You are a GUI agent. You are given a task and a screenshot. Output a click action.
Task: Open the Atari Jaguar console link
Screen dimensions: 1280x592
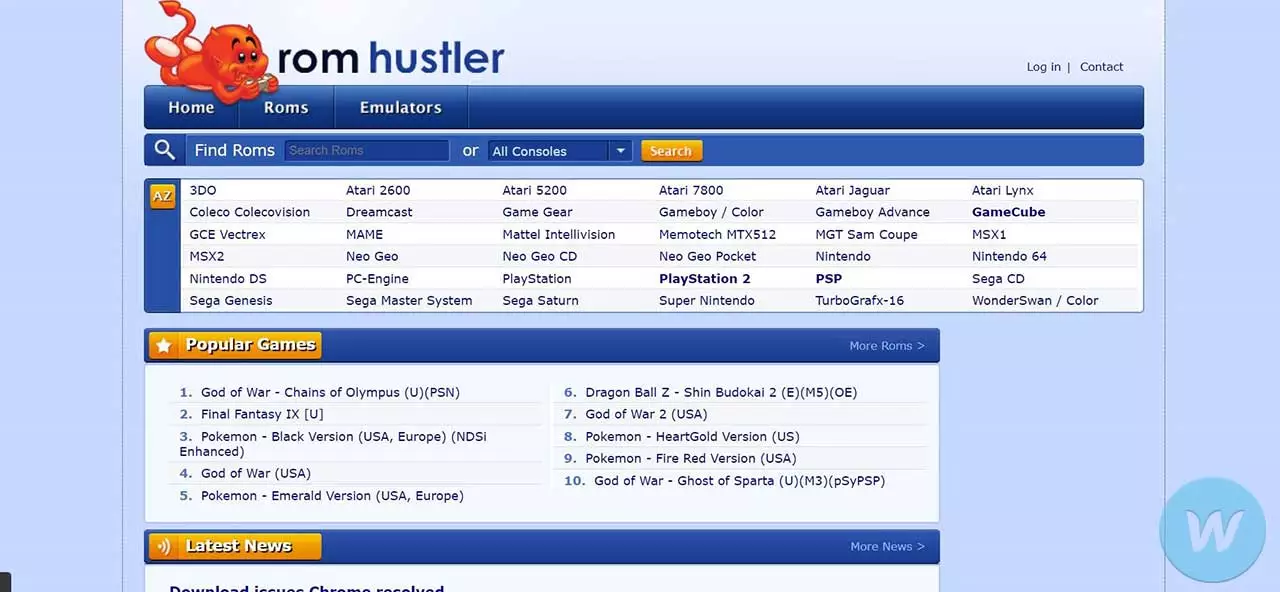852,190
